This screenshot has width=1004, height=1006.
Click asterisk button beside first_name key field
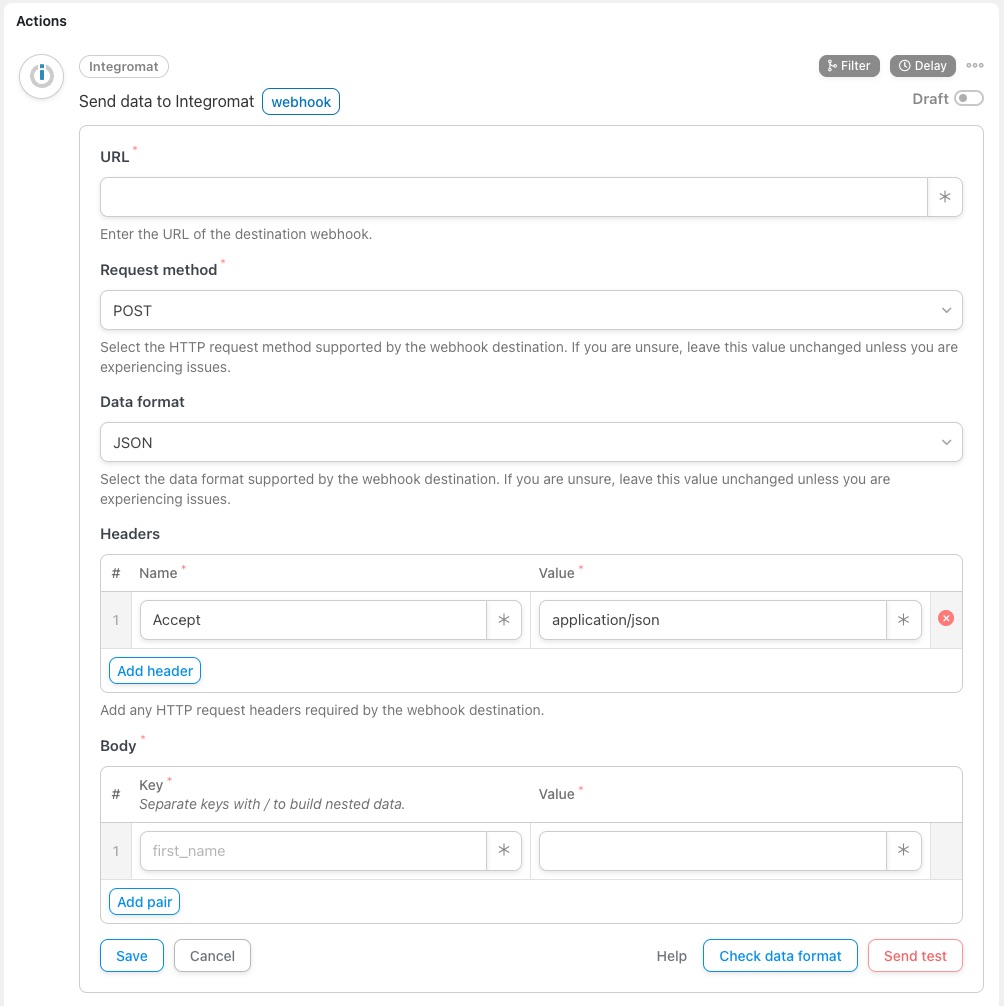pos(504,851)
